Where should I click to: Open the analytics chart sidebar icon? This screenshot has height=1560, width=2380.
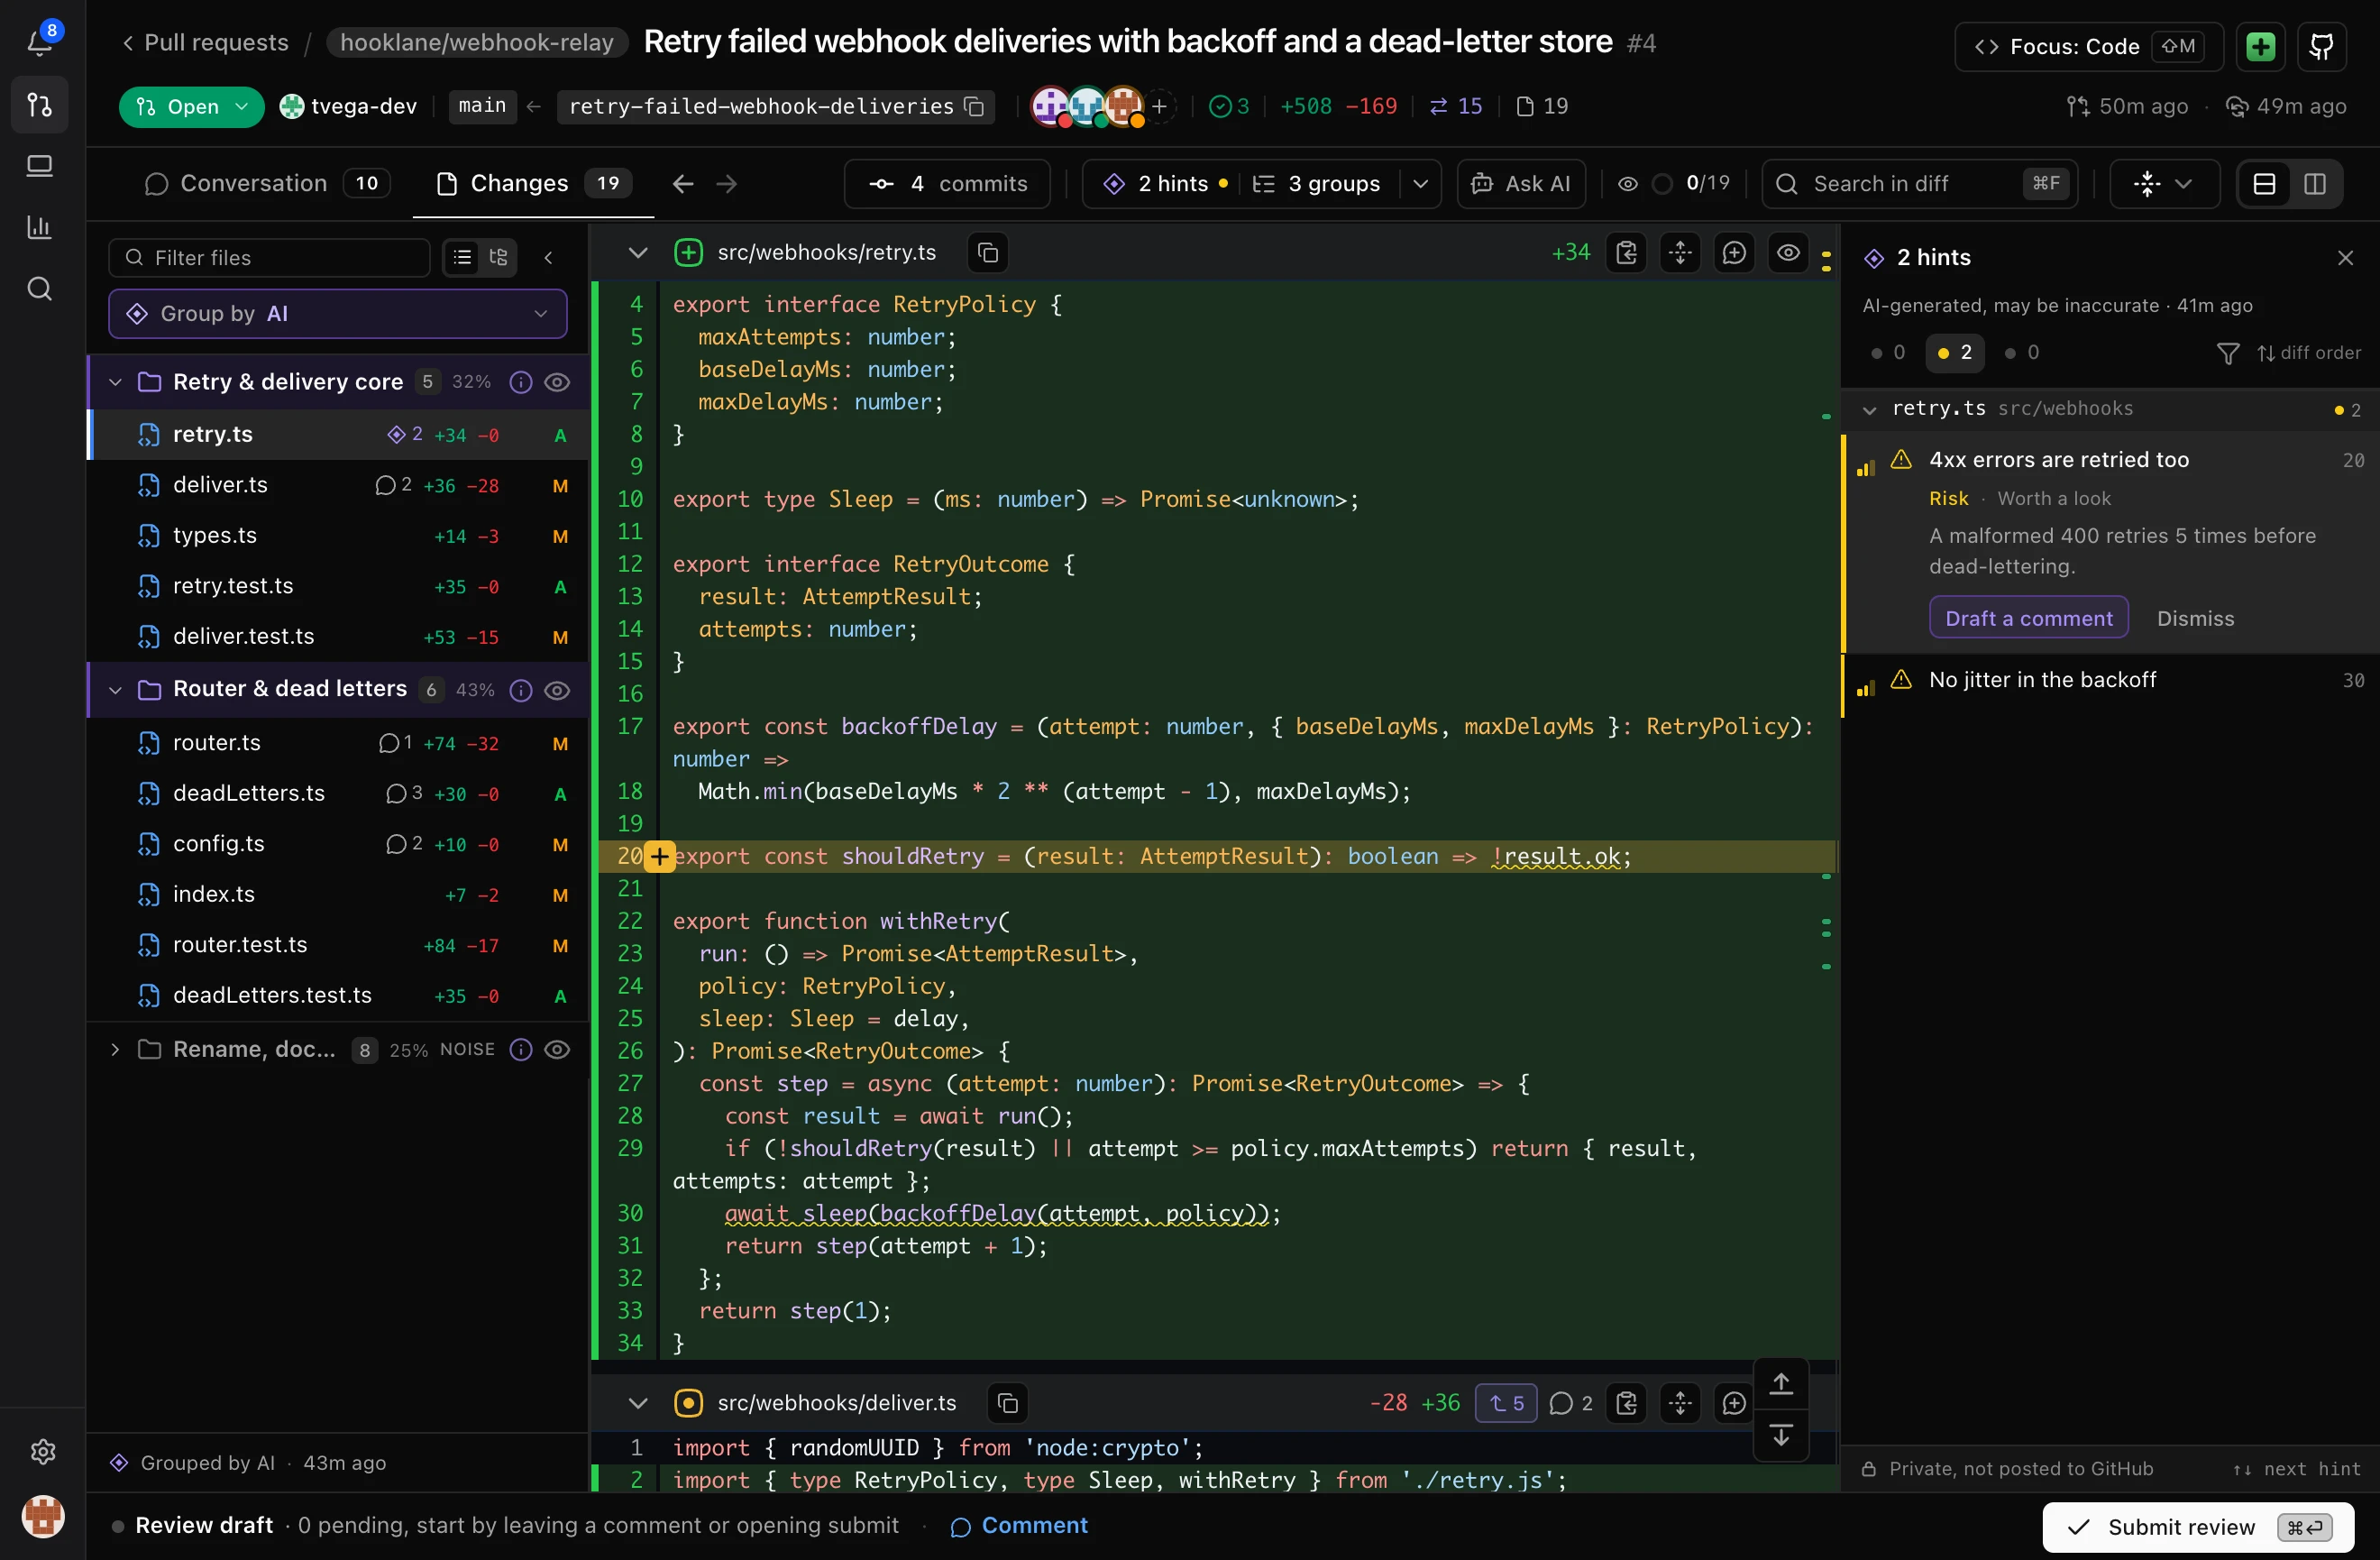(x=40, y=227)
